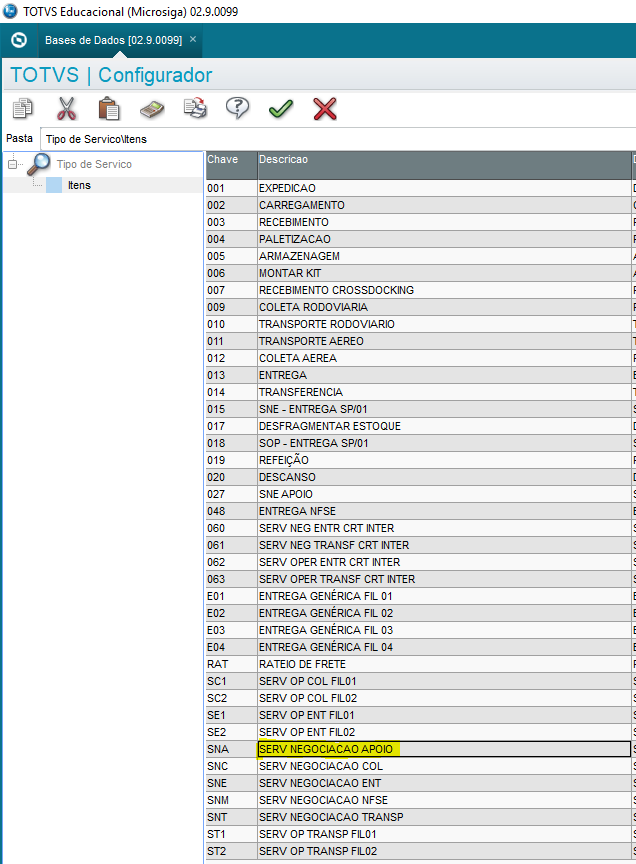Select row RECEBIMENTO key 003
The width and height of the screenshot is (636, 864).
(x=419, y=222)
